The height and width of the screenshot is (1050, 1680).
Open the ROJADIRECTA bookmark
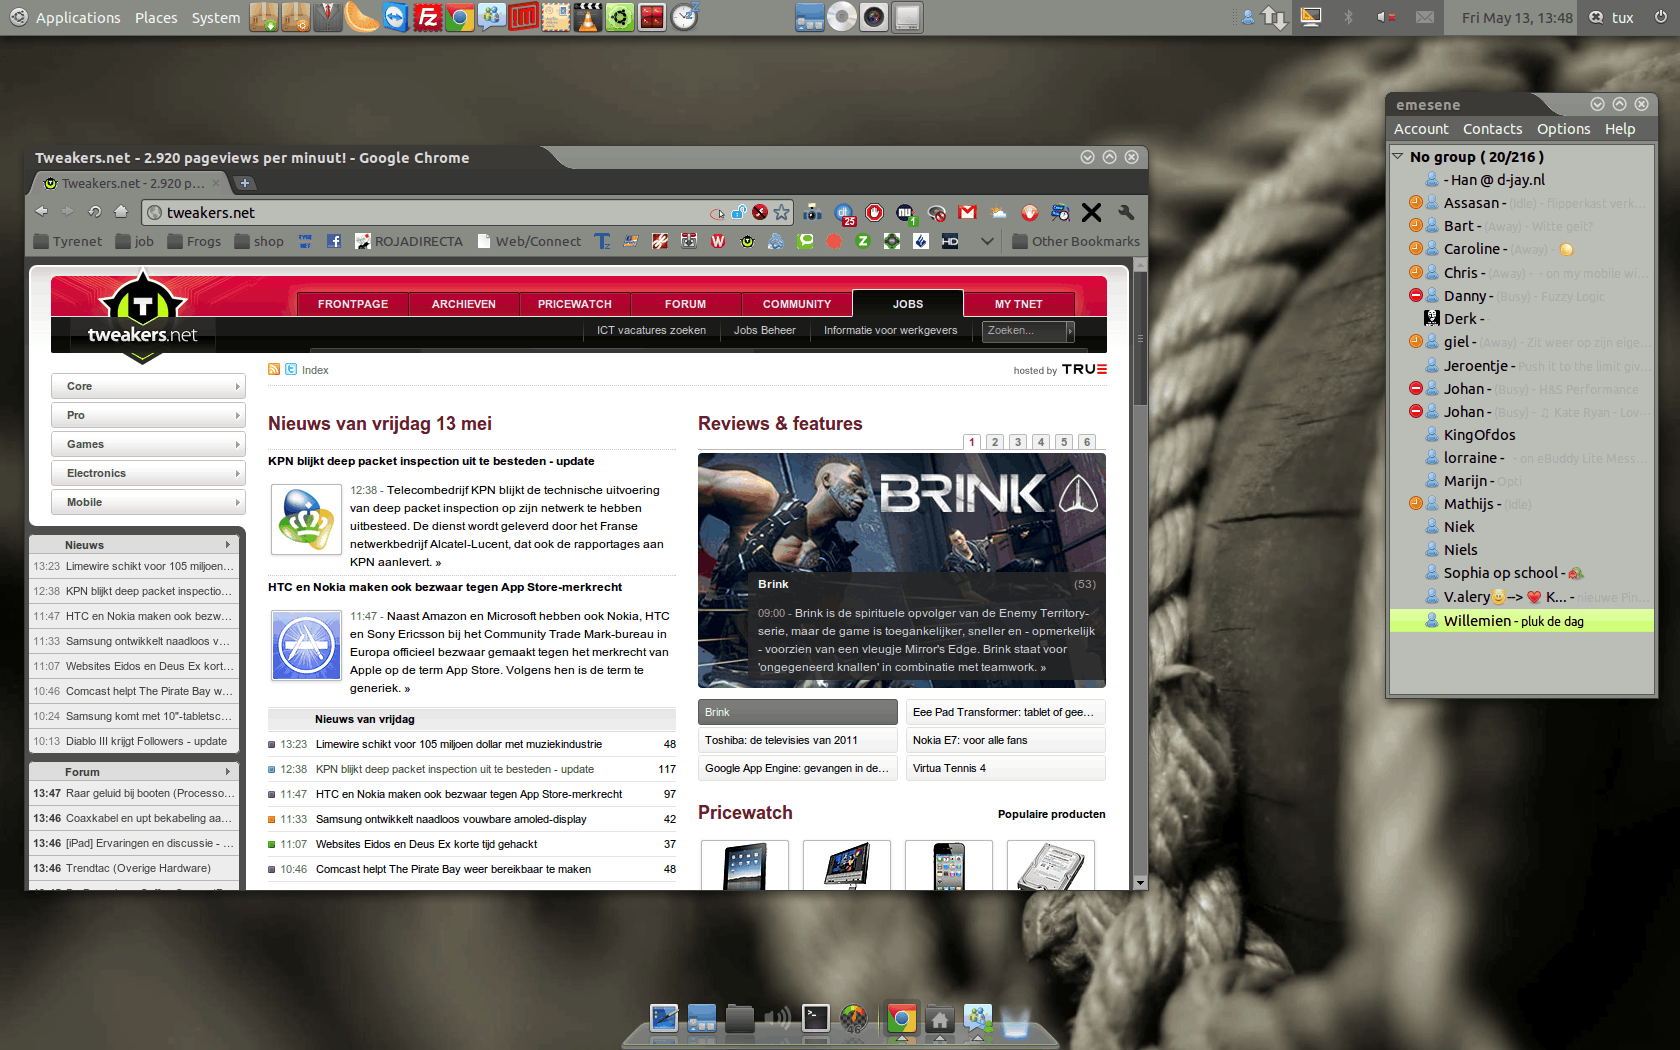coord(409,241)
